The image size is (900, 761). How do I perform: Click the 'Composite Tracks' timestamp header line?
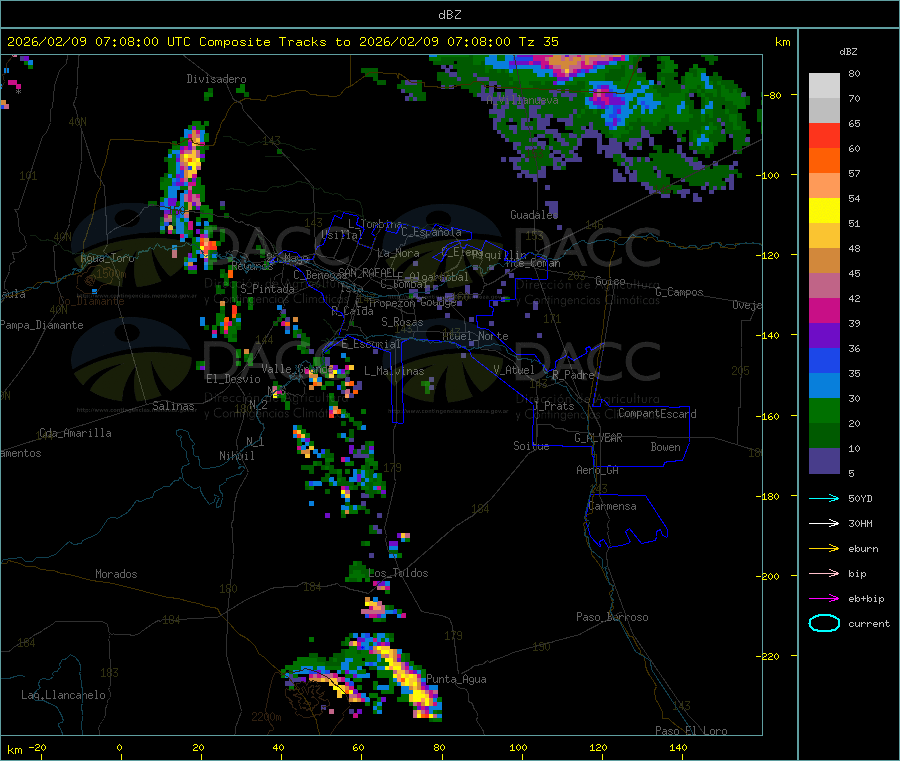point(282,42)
